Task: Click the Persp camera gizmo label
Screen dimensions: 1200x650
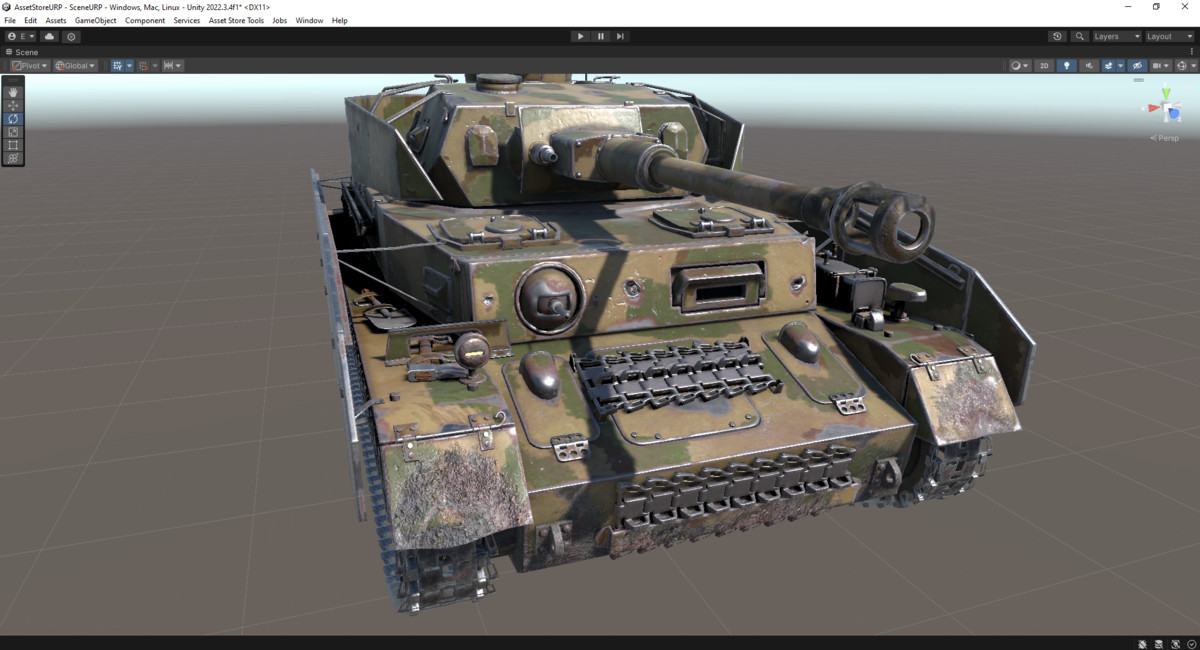Action: point(1163,137)
